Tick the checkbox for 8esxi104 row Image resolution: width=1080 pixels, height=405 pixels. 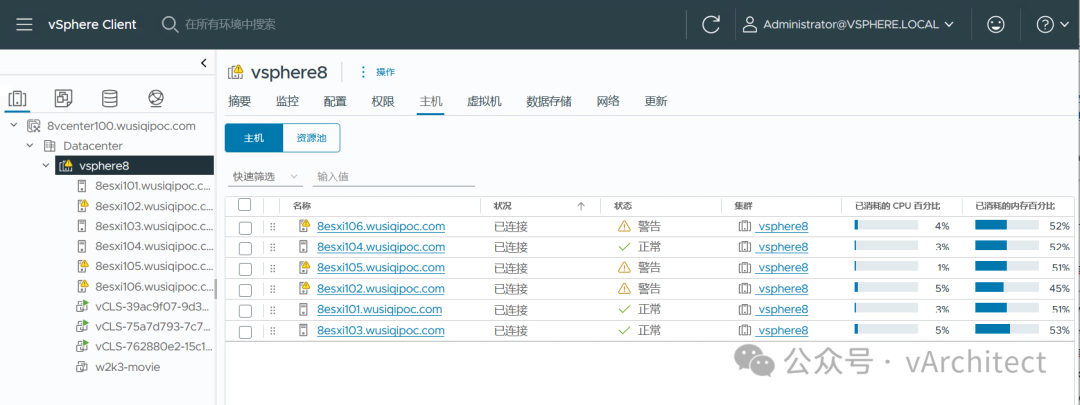(245, 248)
